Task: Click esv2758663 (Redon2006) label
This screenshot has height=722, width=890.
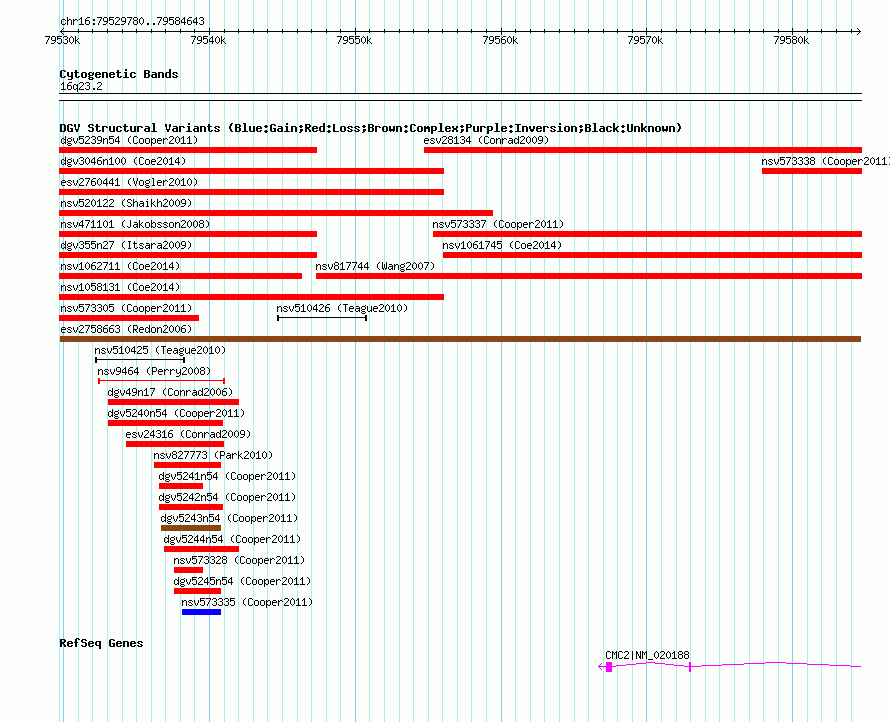Action: click(126, 329)
